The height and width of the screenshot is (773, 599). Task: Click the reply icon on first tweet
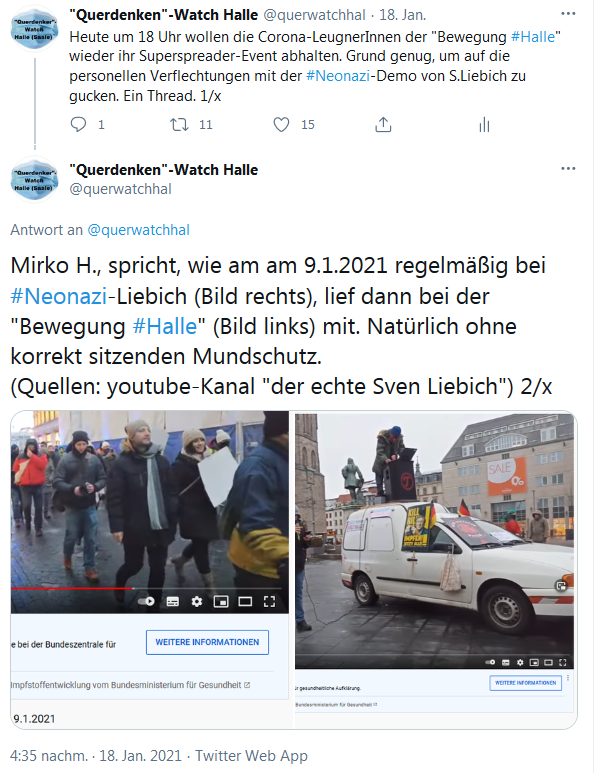click(78, 124)
